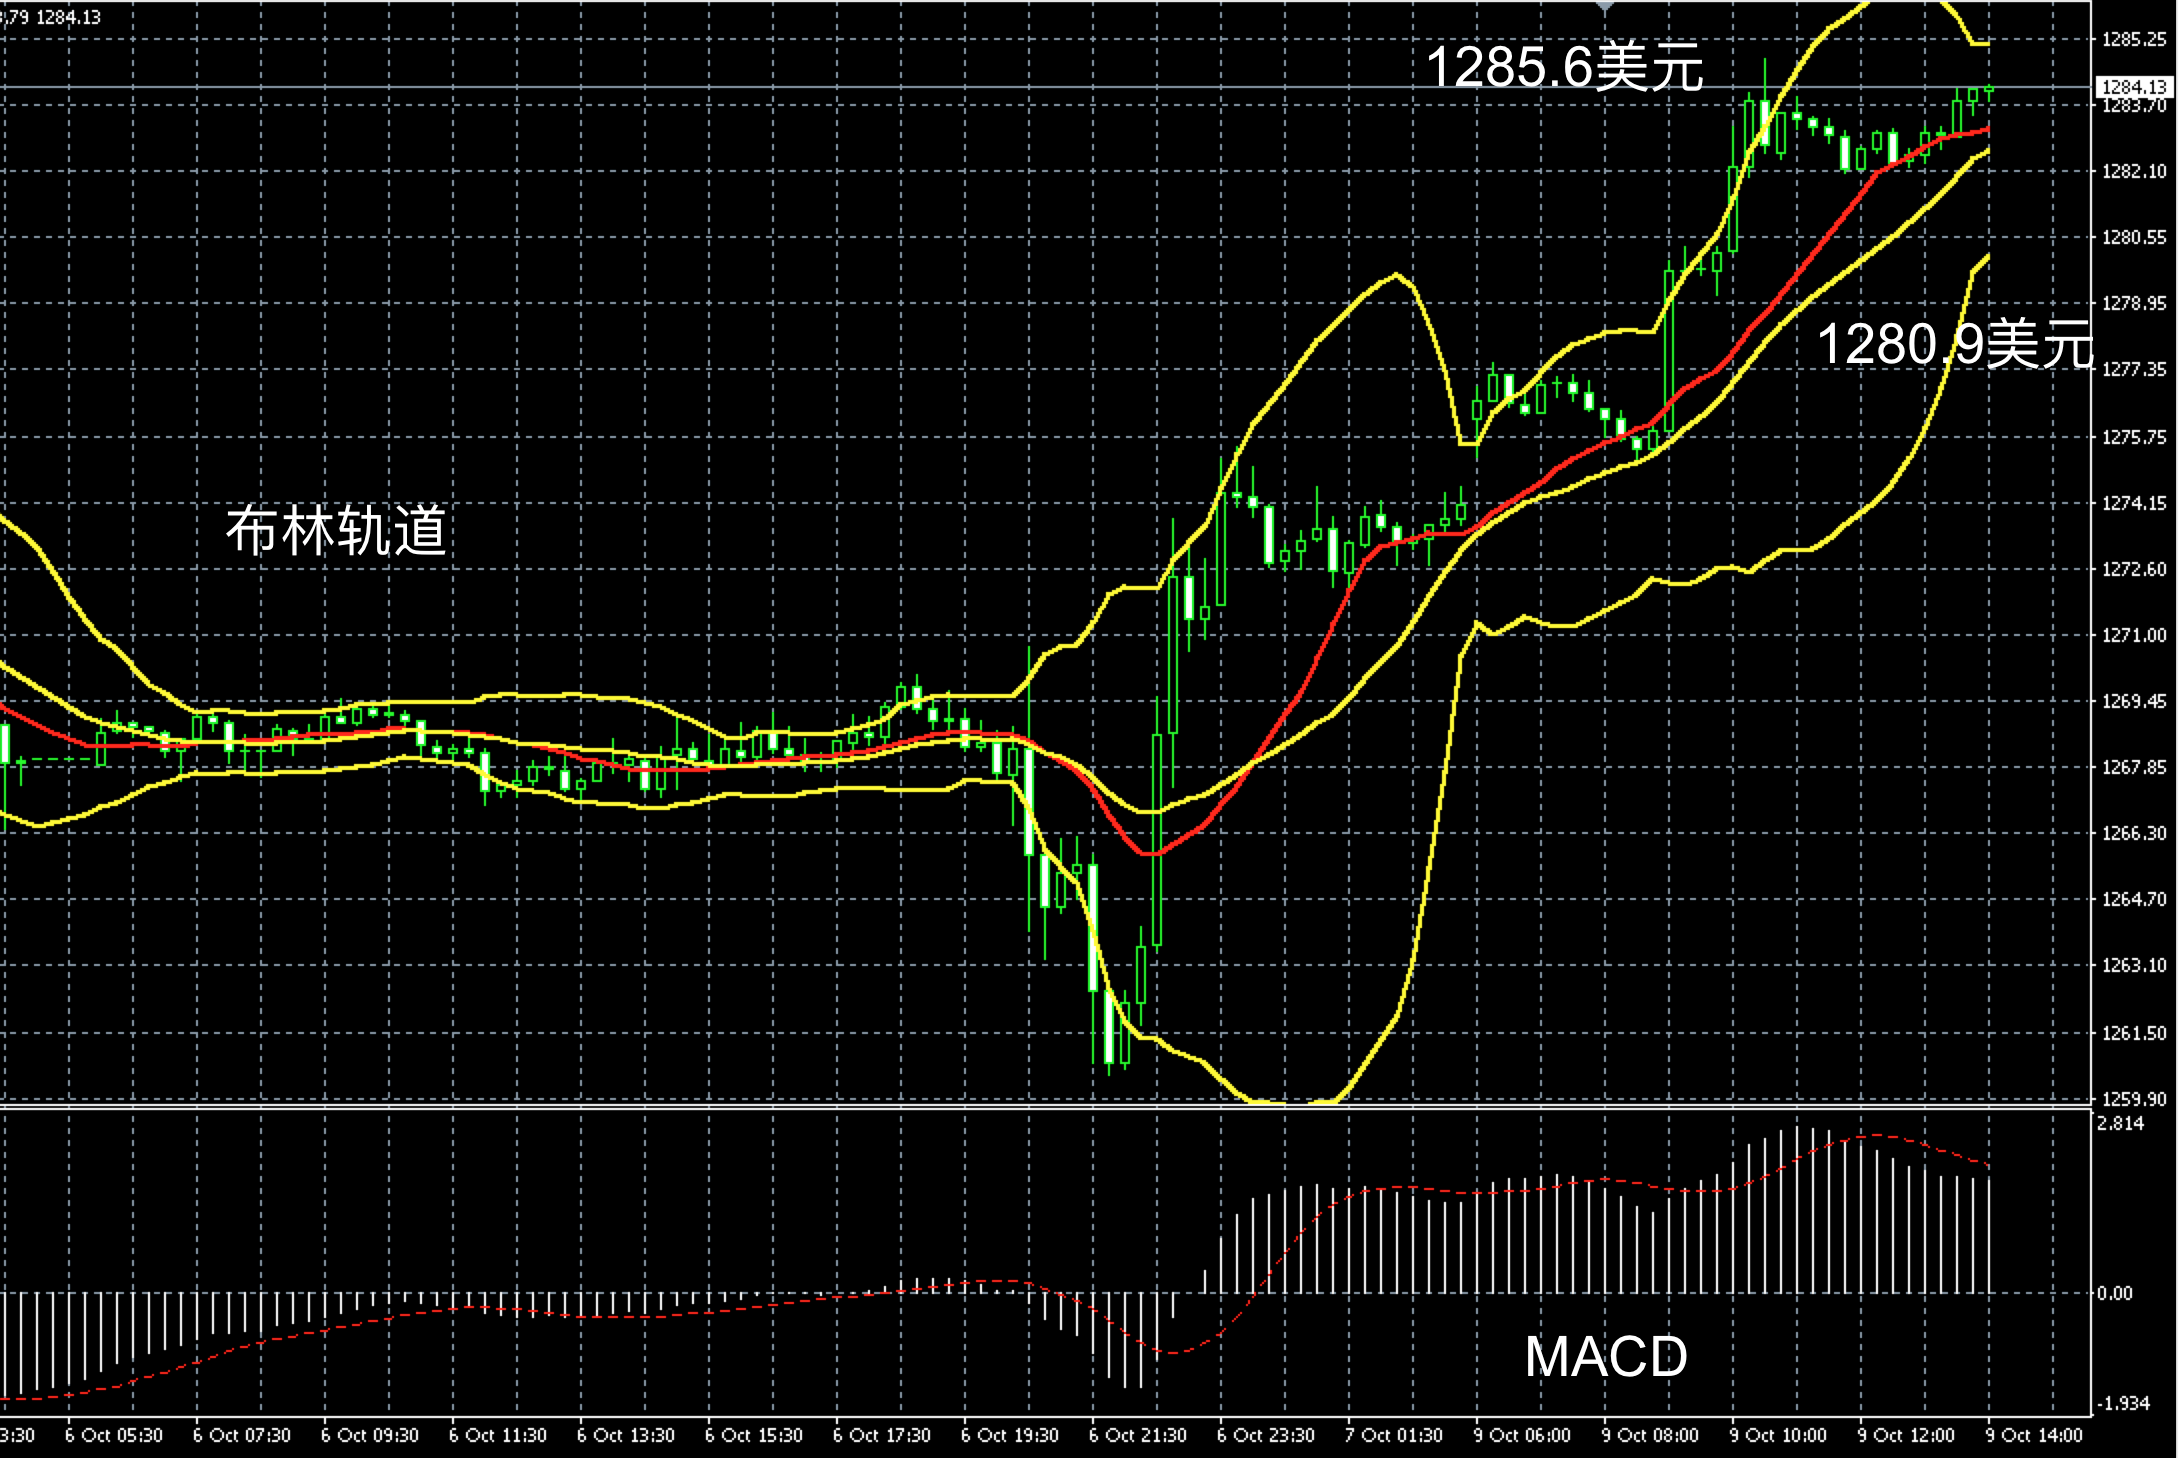Click the 1285.6美元 resistance annotation

(1564, 68)
